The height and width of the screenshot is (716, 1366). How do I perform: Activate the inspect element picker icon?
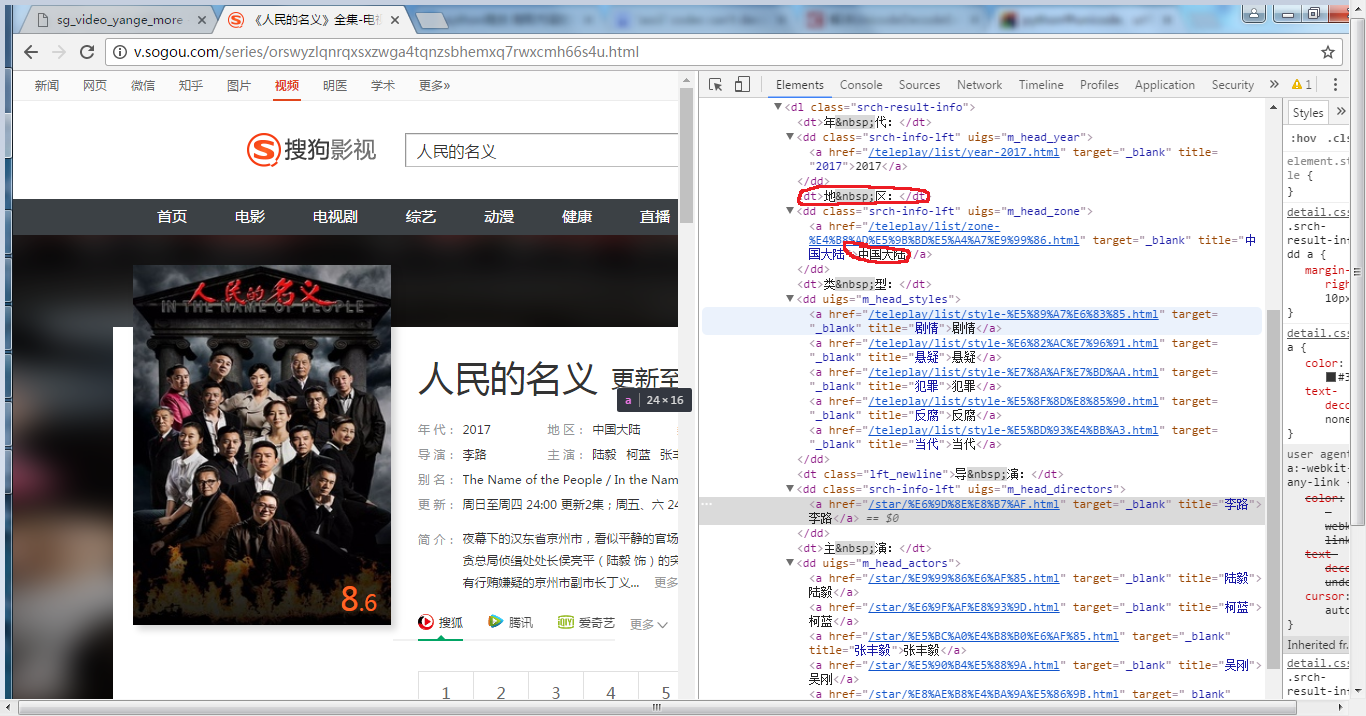click(x=716, y=85)
